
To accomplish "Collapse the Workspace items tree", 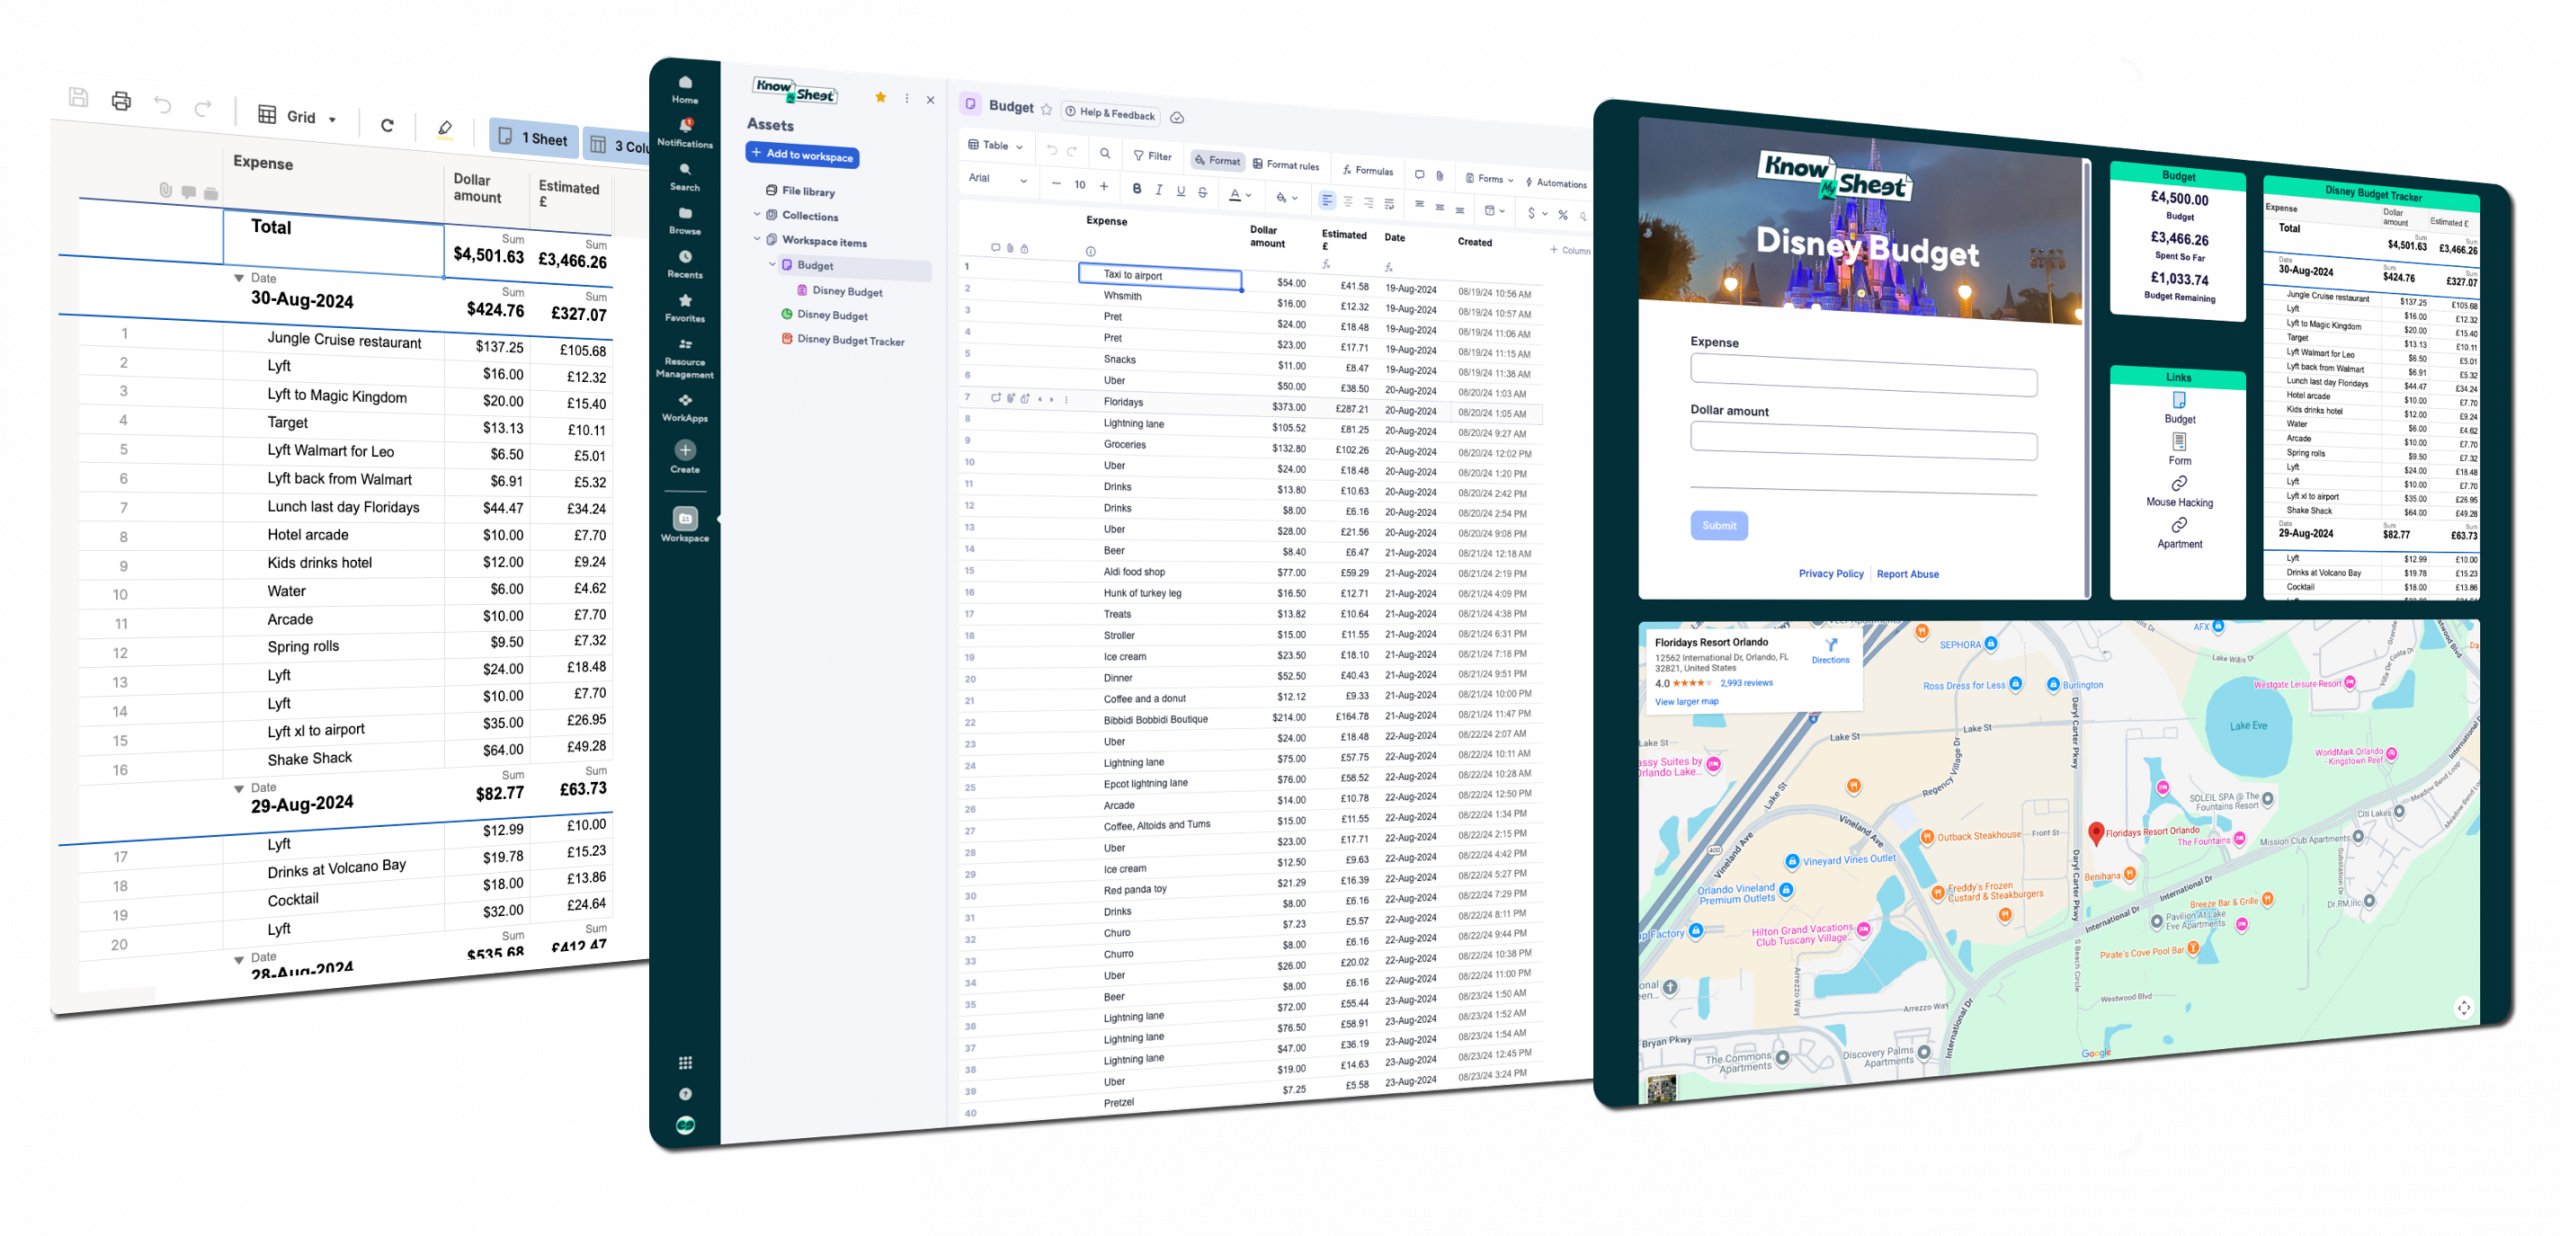I will (757, 238).
